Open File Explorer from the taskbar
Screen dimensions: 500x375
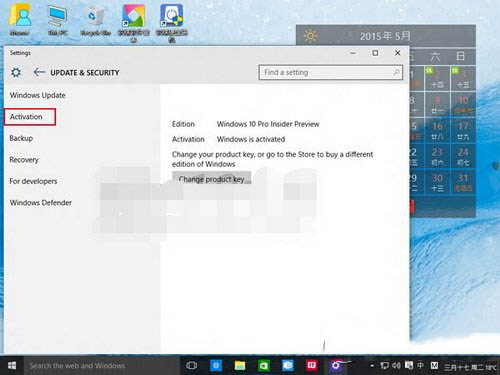click(x=240, y=365)
